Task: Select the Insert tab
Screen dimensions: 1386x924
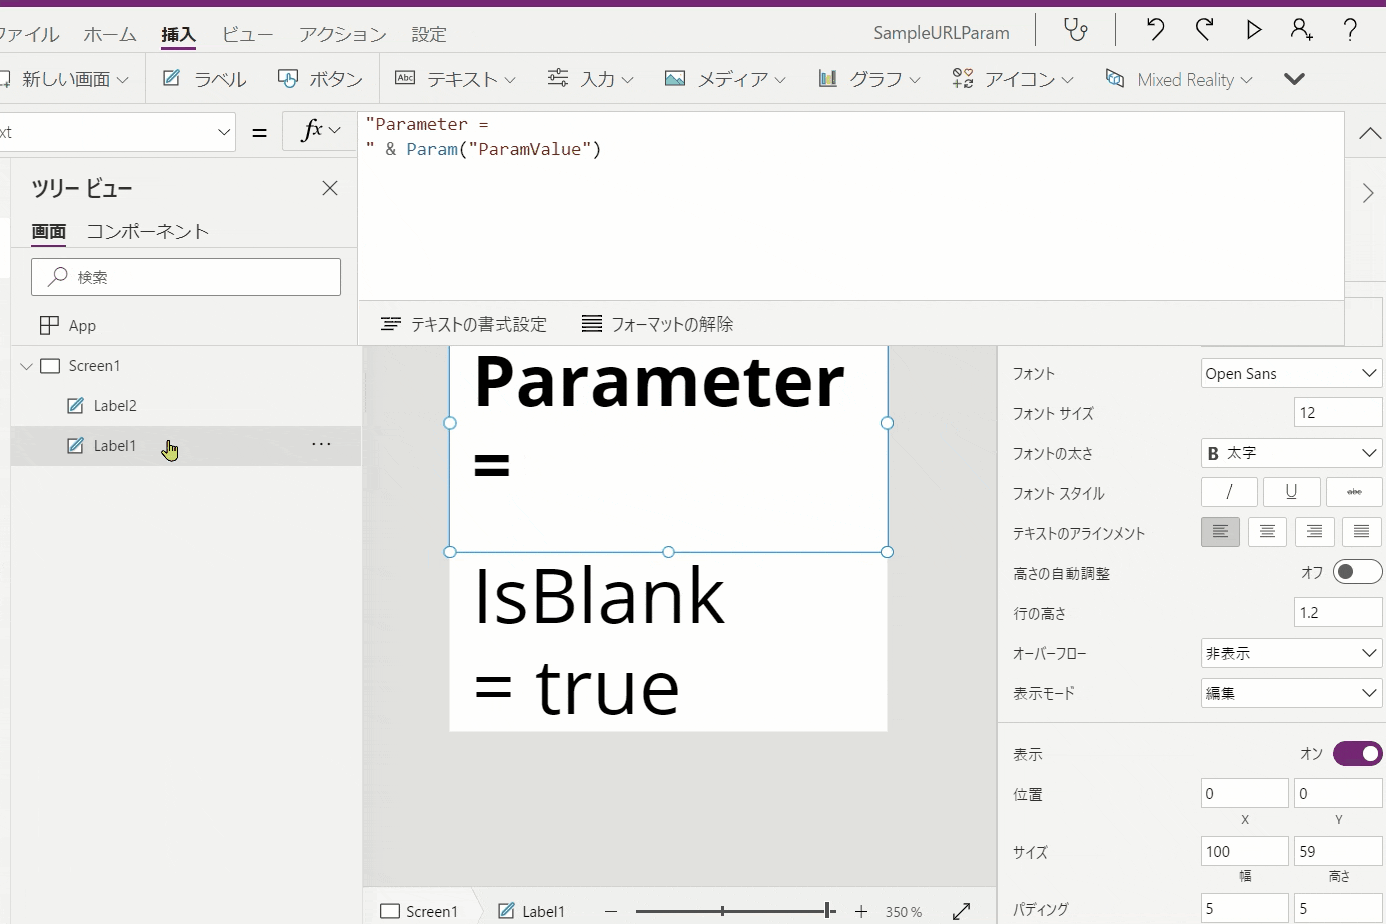Action: click(178, 34)
